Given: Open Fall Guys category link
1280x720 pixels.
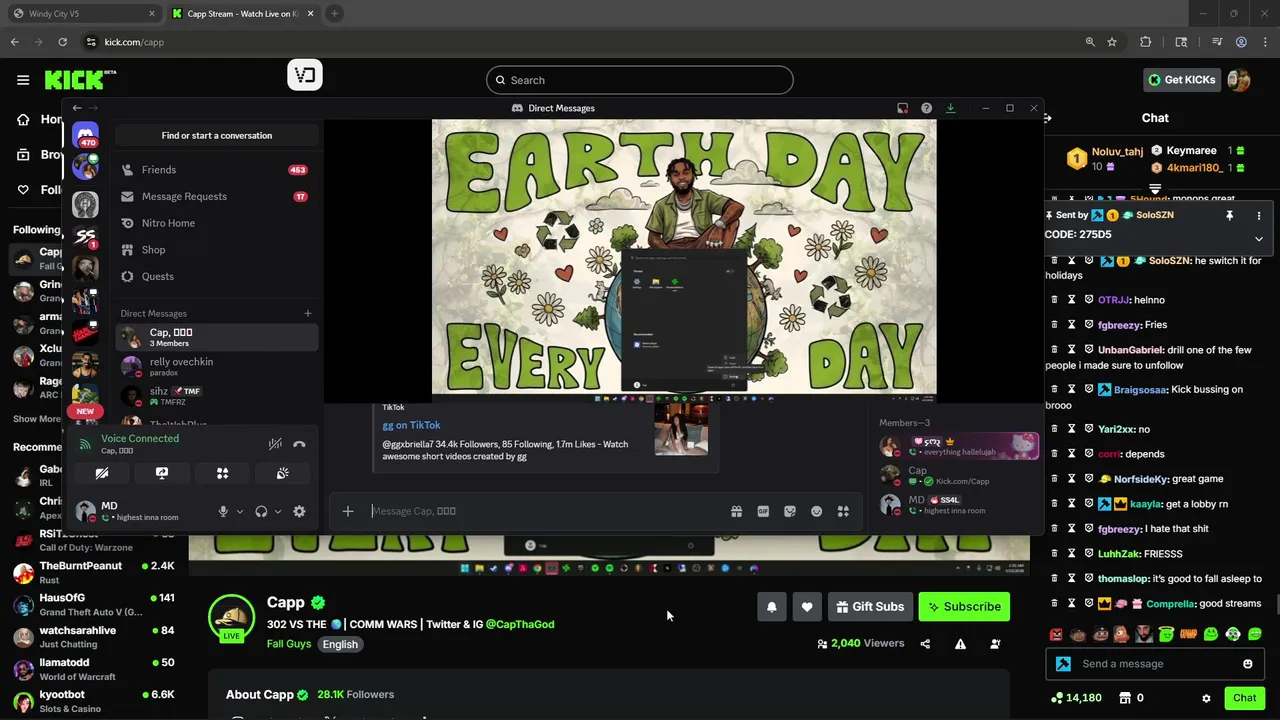Looking at the screenshot, I should pyautogui.click(x=289, y=644).
